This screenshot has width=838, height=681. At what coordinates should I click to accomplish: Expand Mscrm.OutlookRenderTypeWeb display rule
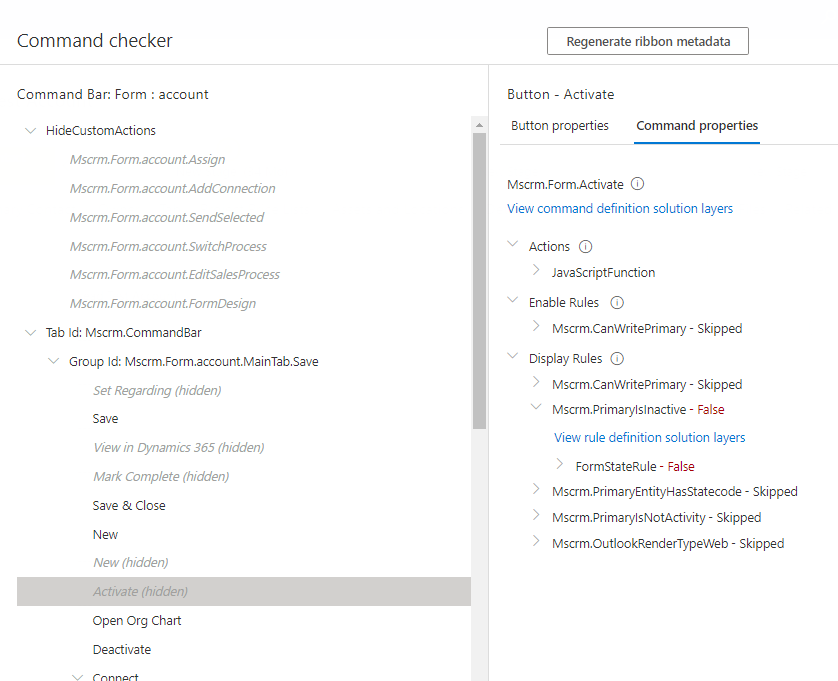pyautogui.click(x=536, y=541)
